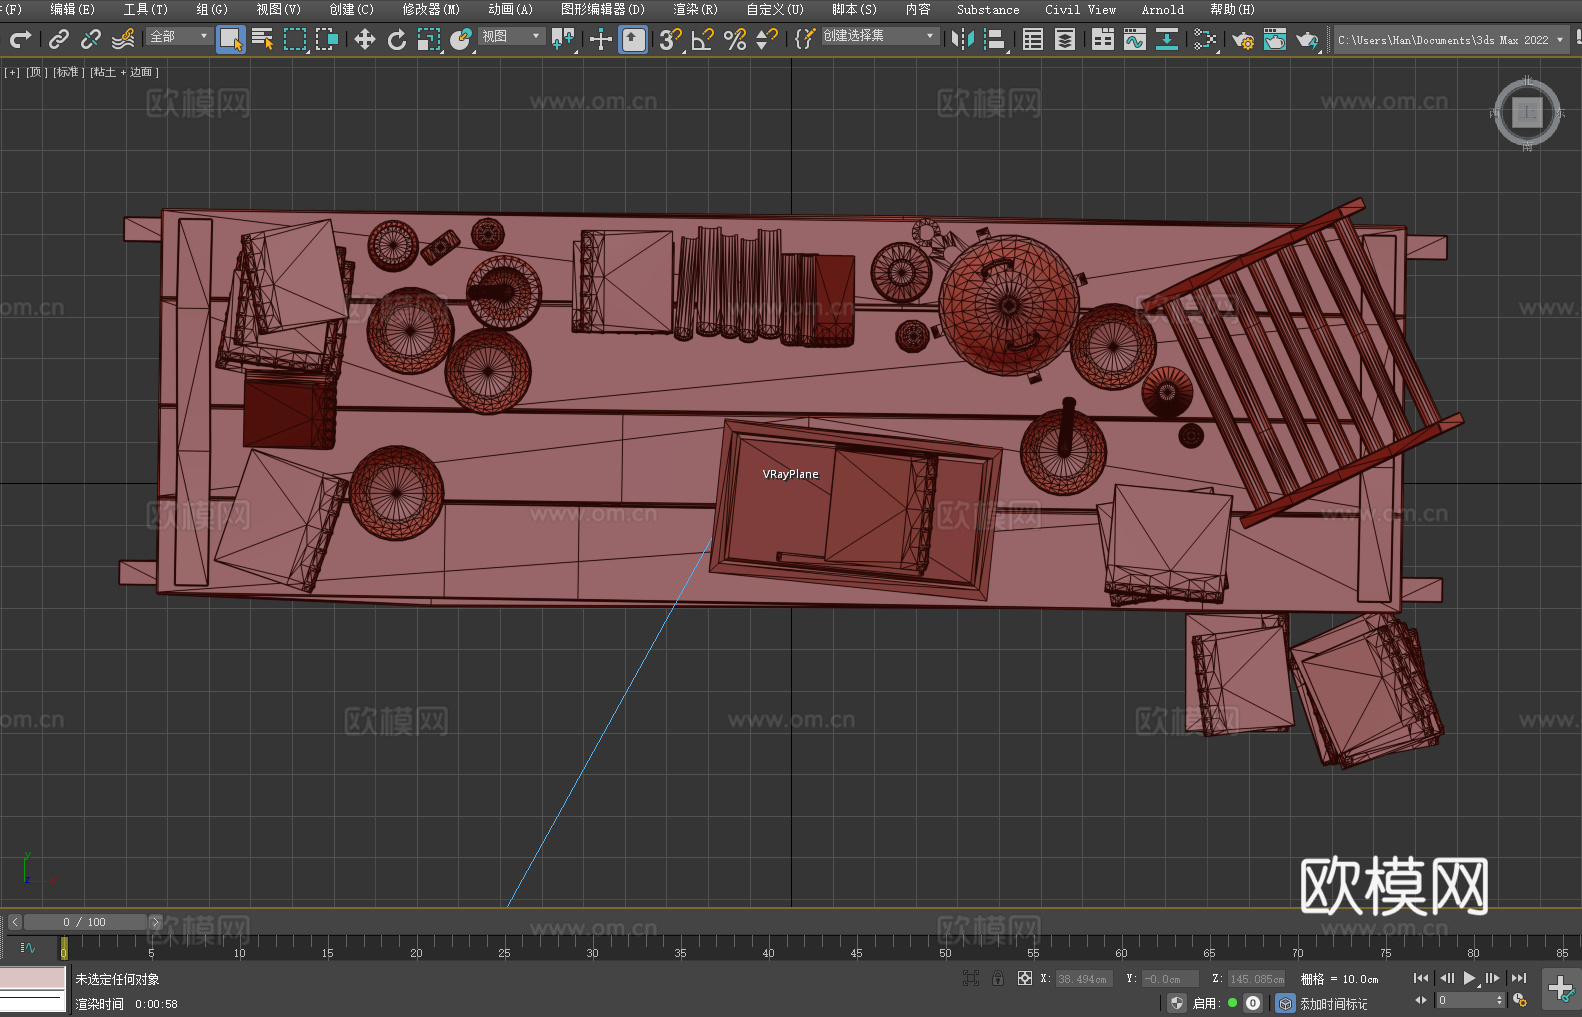Click the Z coordinate field

coord(1256,979)
